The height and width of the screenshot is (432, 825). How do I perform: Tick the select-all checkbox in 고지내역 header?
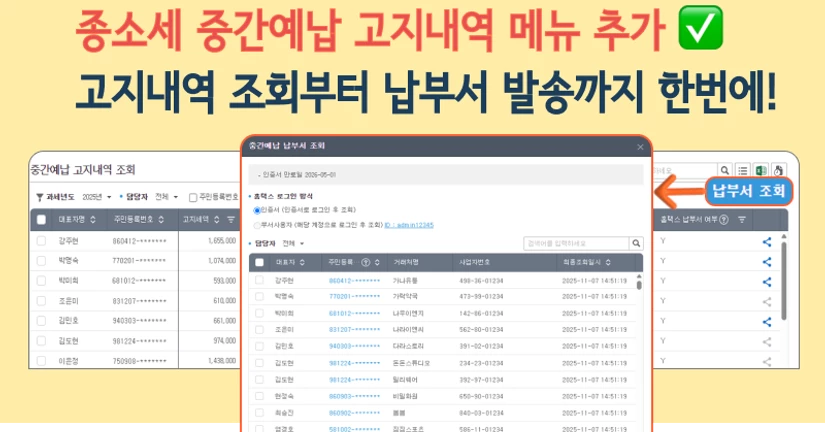(x=41, y=219)
